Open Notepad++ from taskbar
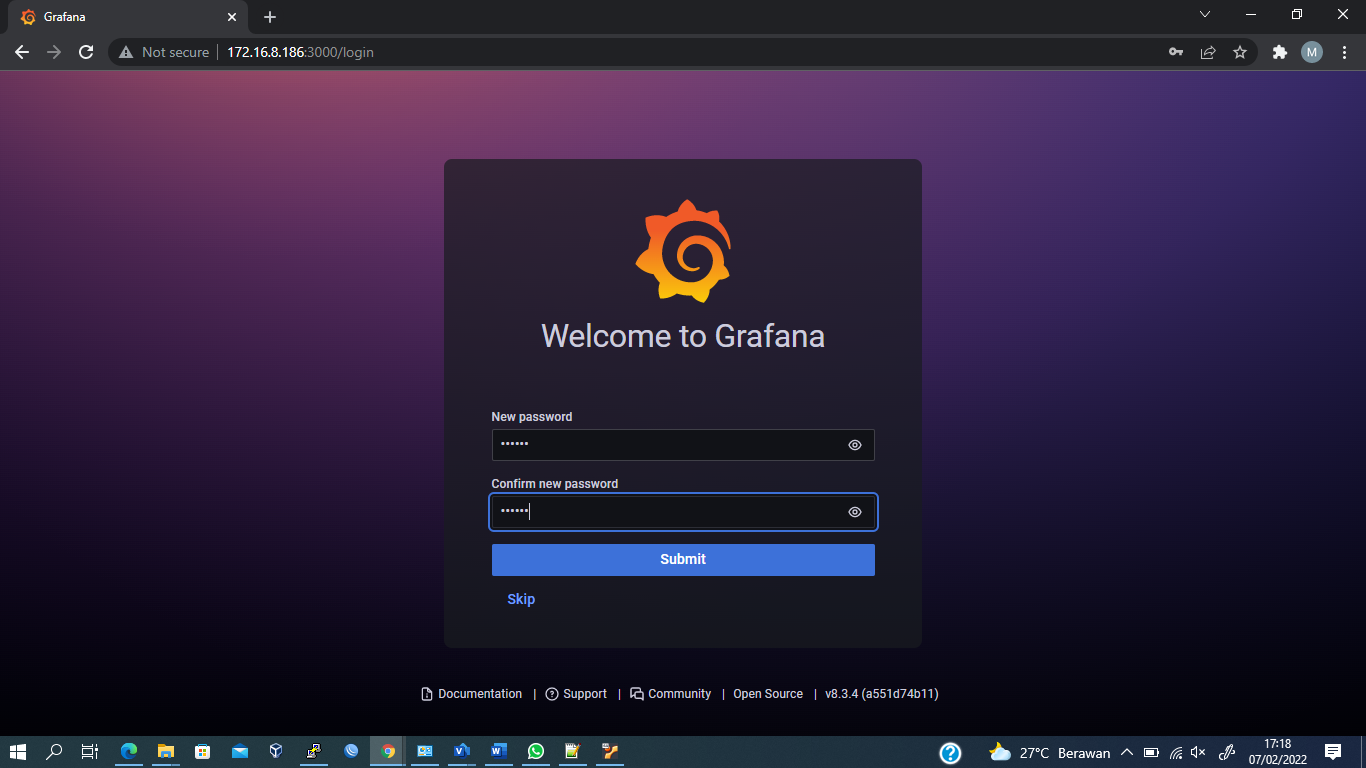 pyautogui.click(x=573, y=752)
